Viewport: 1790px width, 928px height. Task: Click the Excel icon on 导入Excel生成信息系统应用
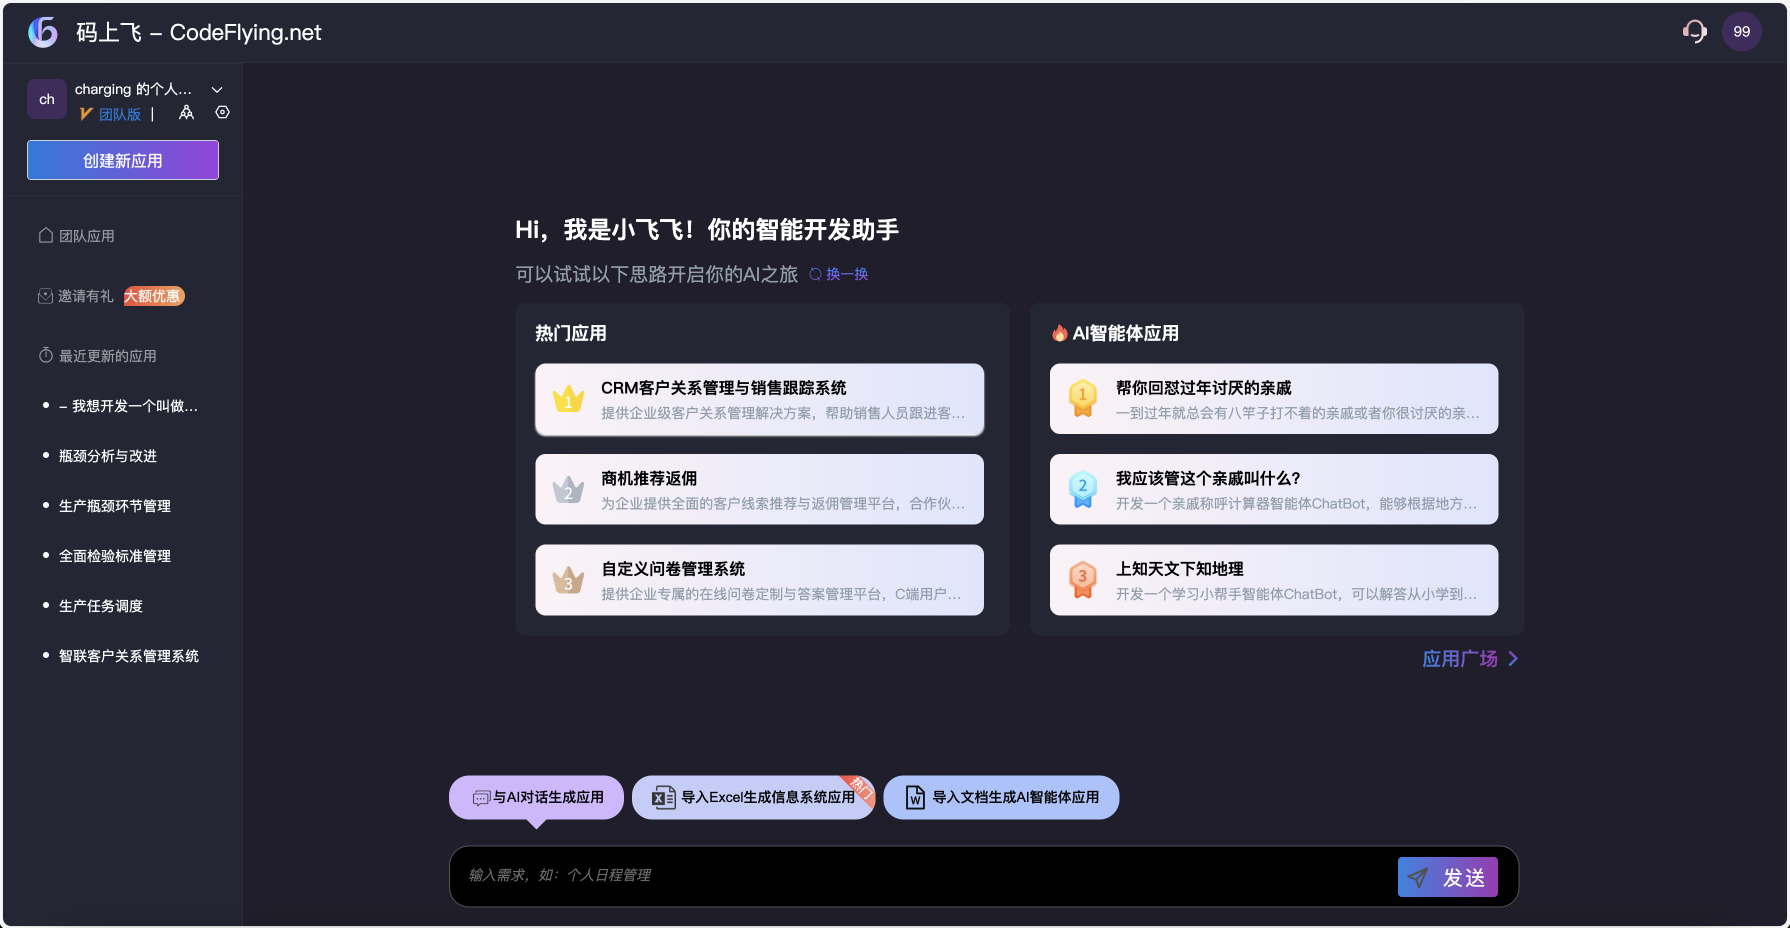coord(661,797)
